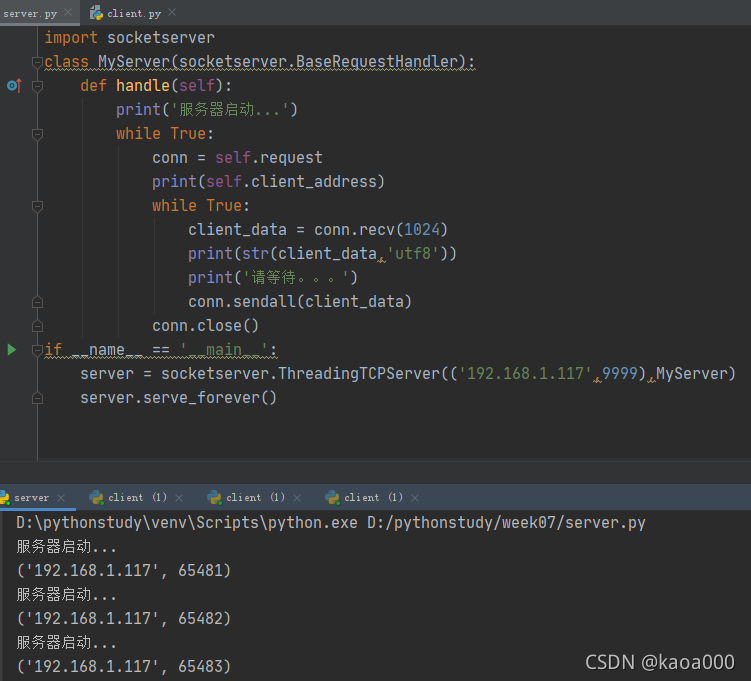The image size is (751, 681).
Task: Click the Python file icon on client.py tab
Action: [96, 13]
